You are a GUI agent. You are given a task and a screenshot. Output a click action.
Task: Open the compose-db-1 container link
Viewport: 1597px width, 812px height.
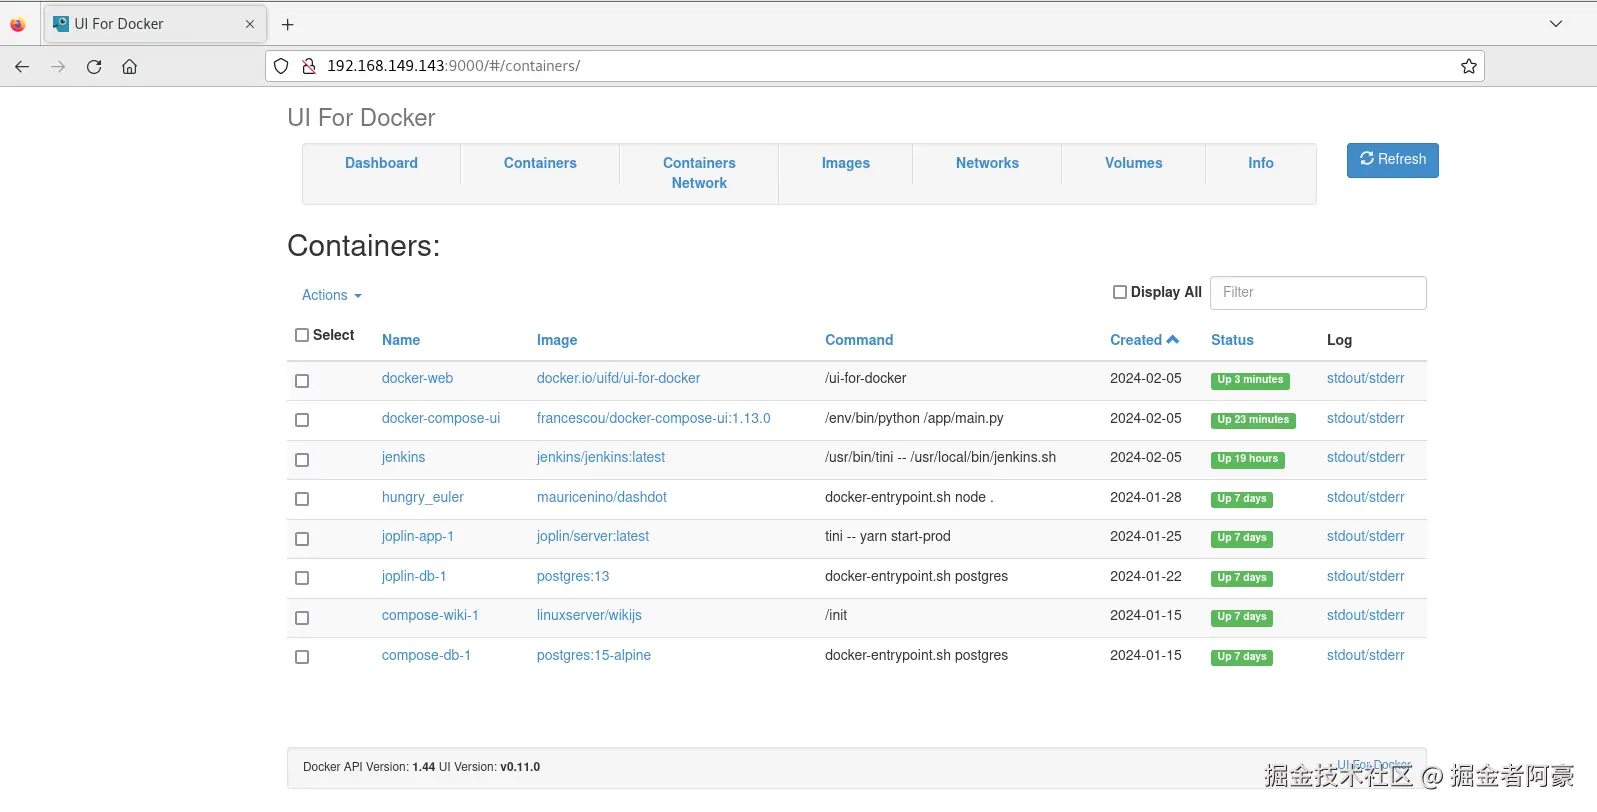click(x=426, y=655)
